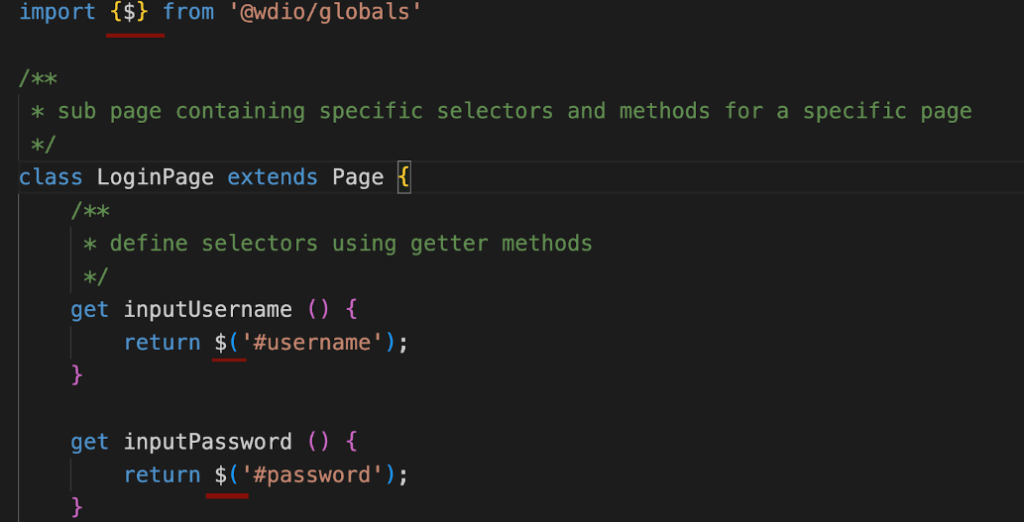Click 'get' before inputPassword

click(89, 442)
